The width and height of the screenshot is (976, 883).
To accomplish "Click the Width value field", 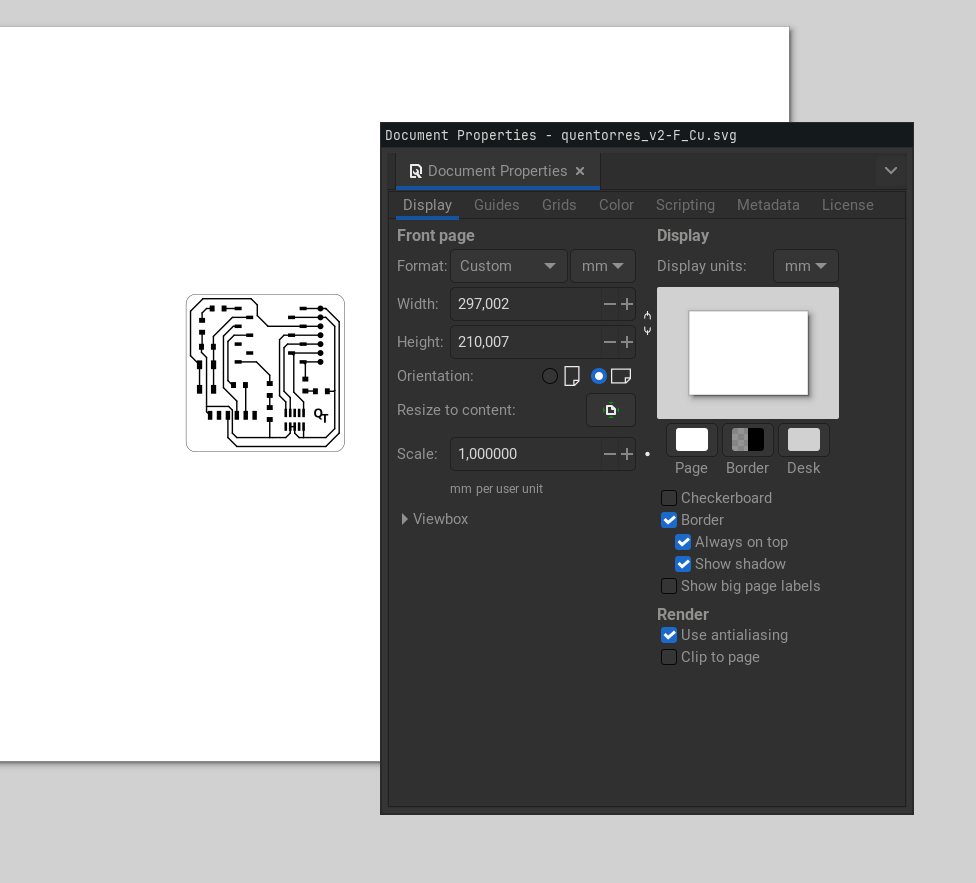I will tap(526, 304).
